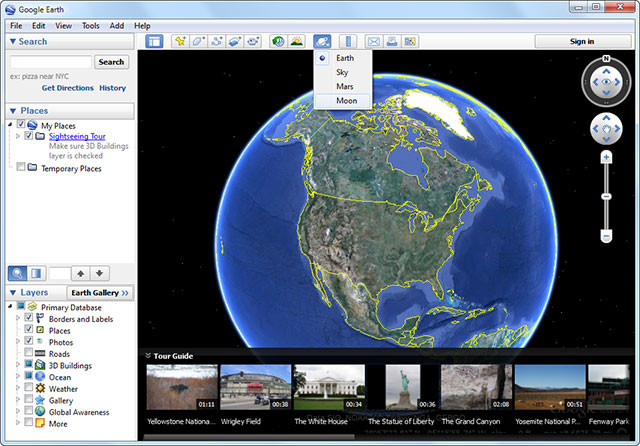Screen dimensions: 640x446
Task: Show historical imagery clock icon
Action: click(x=278, y=41)
